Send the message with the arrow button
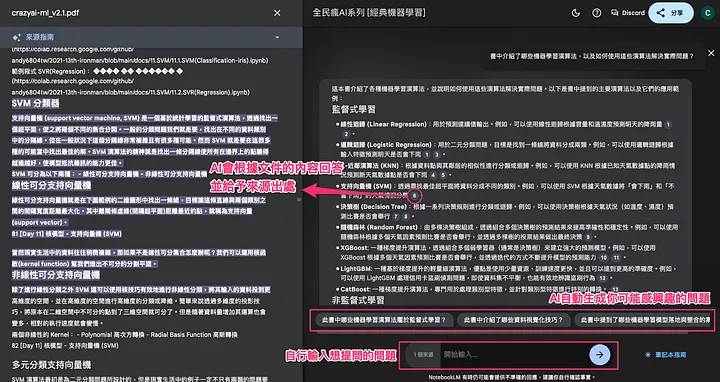720x382 pixels. pos(600,354)
